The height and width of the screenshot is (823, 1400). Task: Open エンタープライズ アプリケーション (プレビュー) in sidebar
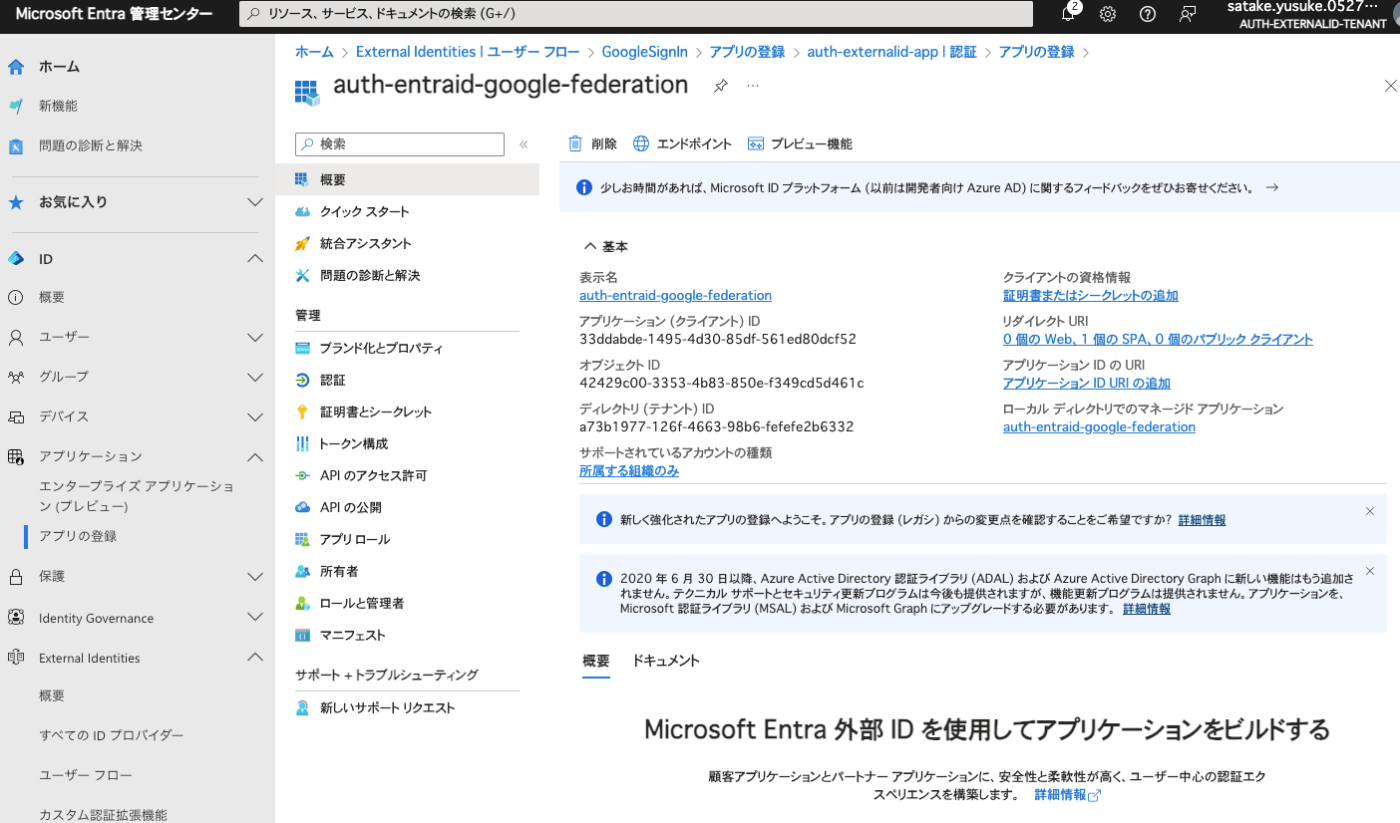[137, 497]
